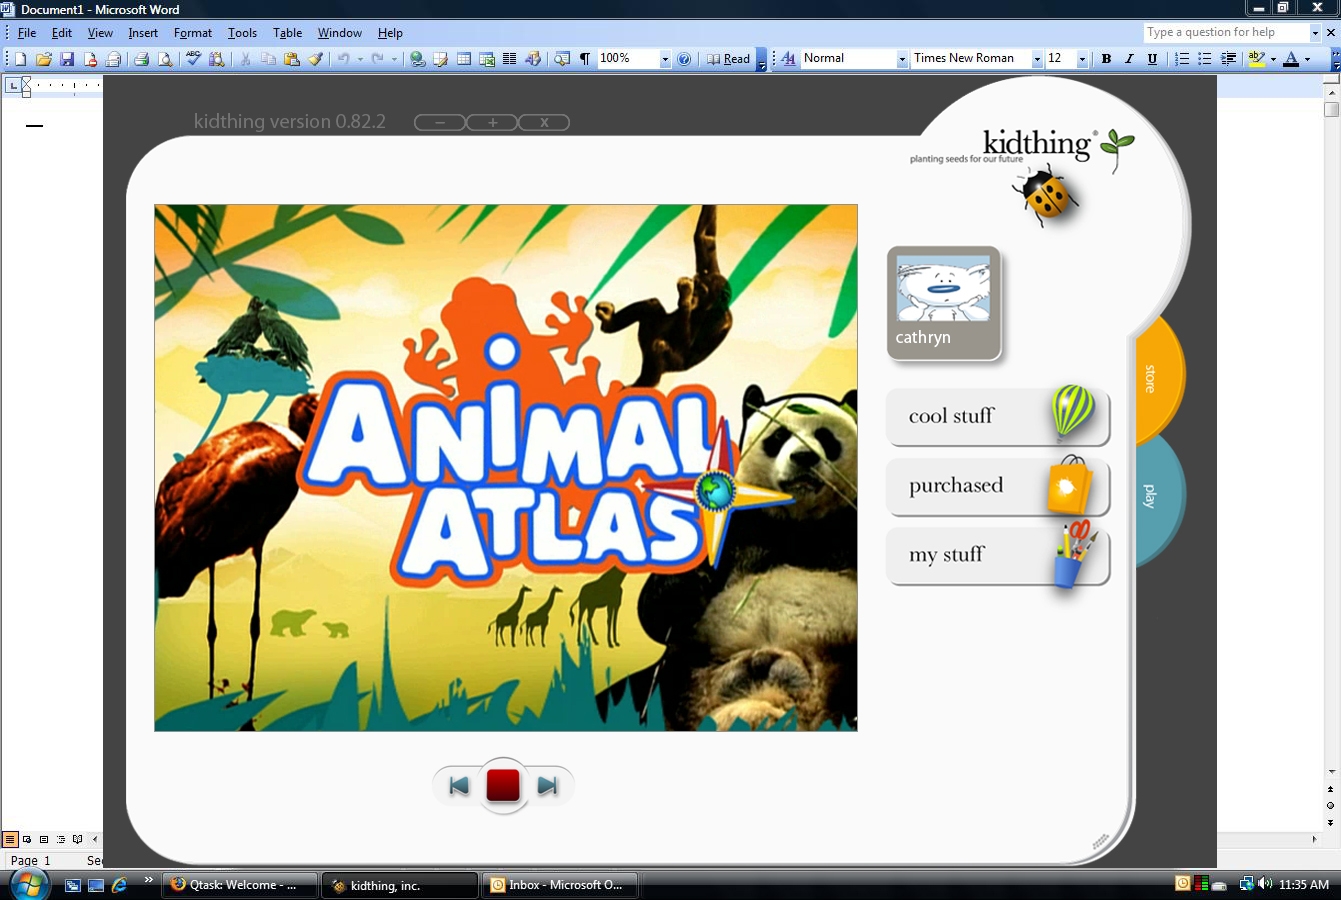The height and width of the screenshot is (900, 1341).
Task: Open the Normal style dropdown
Action: click(x=902, y=59)
